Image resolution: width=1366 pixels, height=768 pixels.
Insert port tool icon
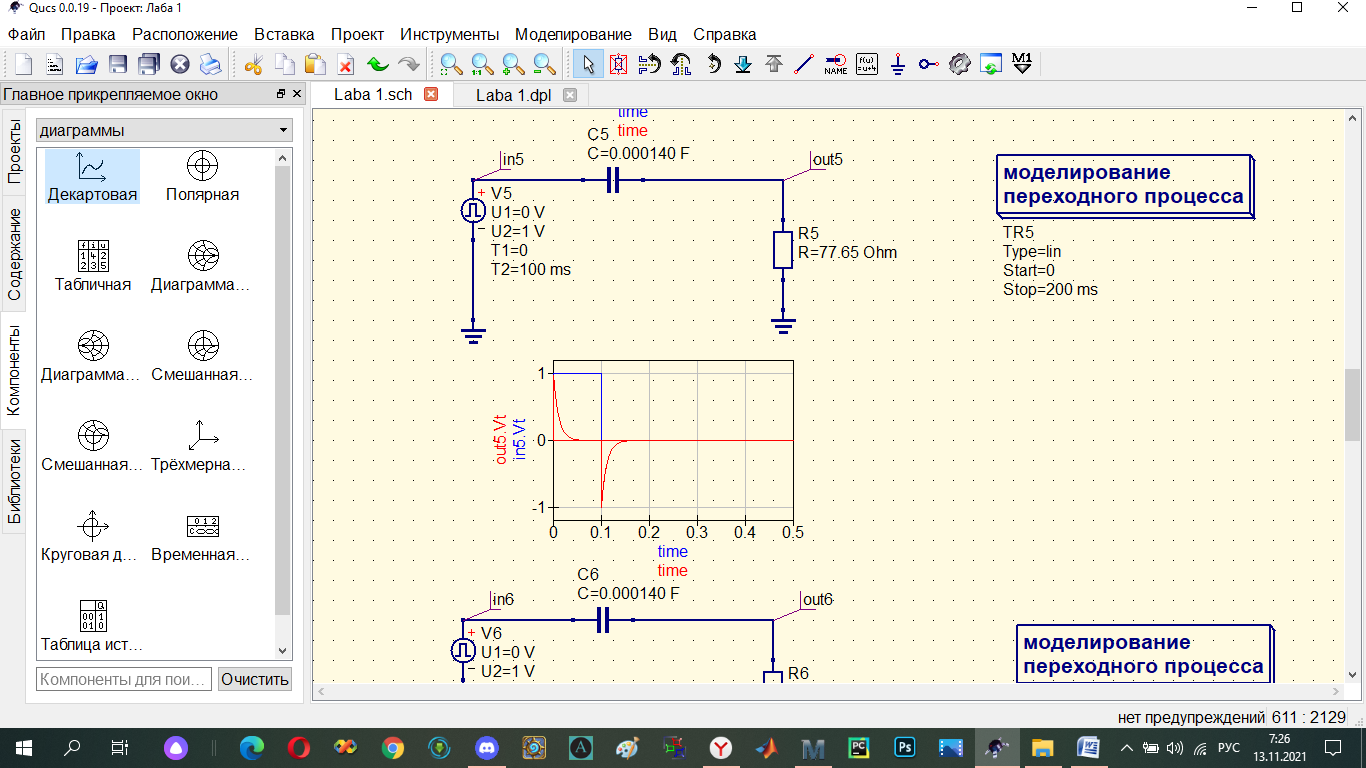(929, 65)
